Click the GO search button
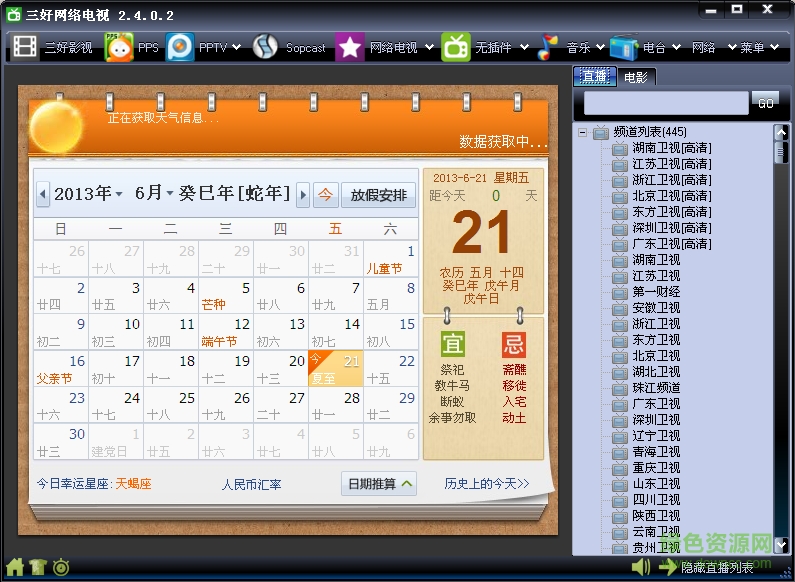This screenshot has width=795, height=582. (765, 103)
